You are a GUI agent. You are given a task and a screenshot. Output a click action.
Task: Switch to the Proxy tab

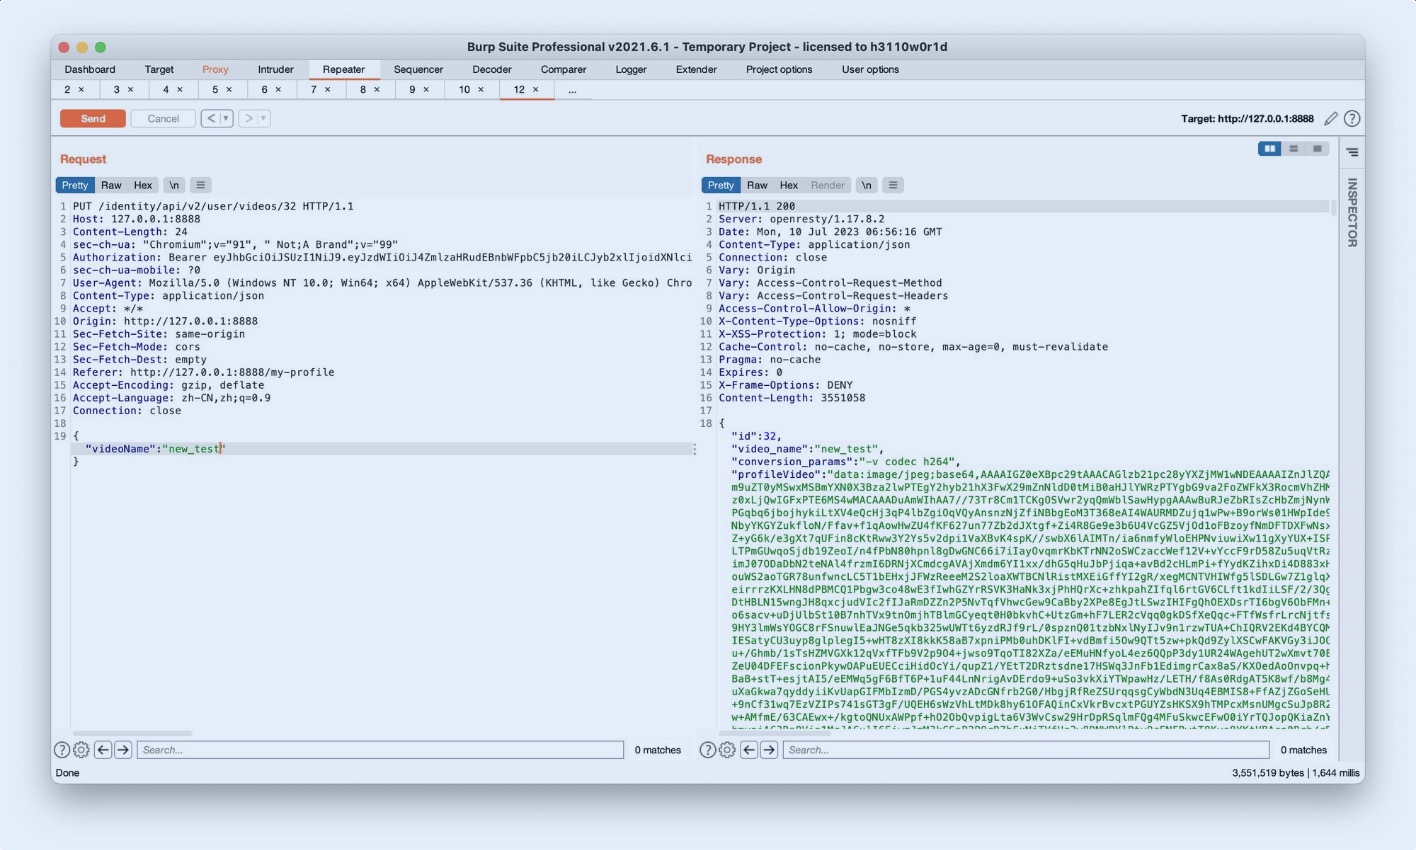[x=215, y=70]
